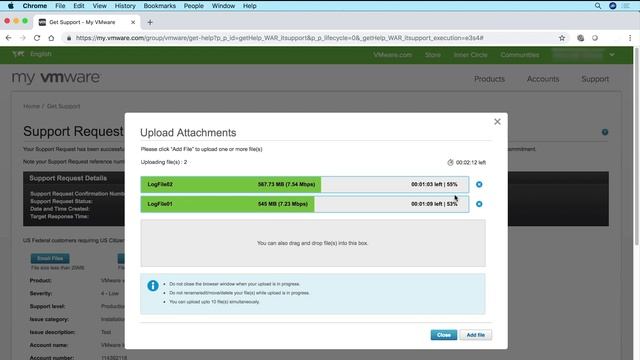Screen dimensions: 640x360
Task: Open the browser home page icon
Action: click(x=51, y=38)
